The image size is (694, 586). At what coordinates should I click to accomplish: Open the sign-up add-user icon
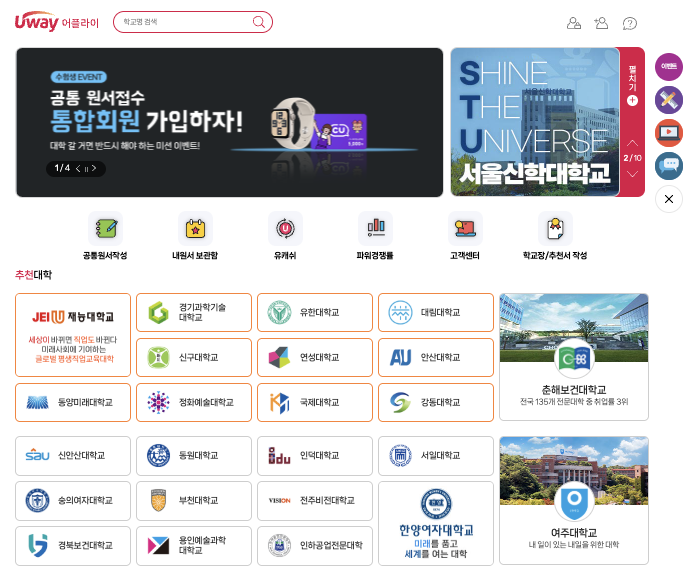pos(601,23)
